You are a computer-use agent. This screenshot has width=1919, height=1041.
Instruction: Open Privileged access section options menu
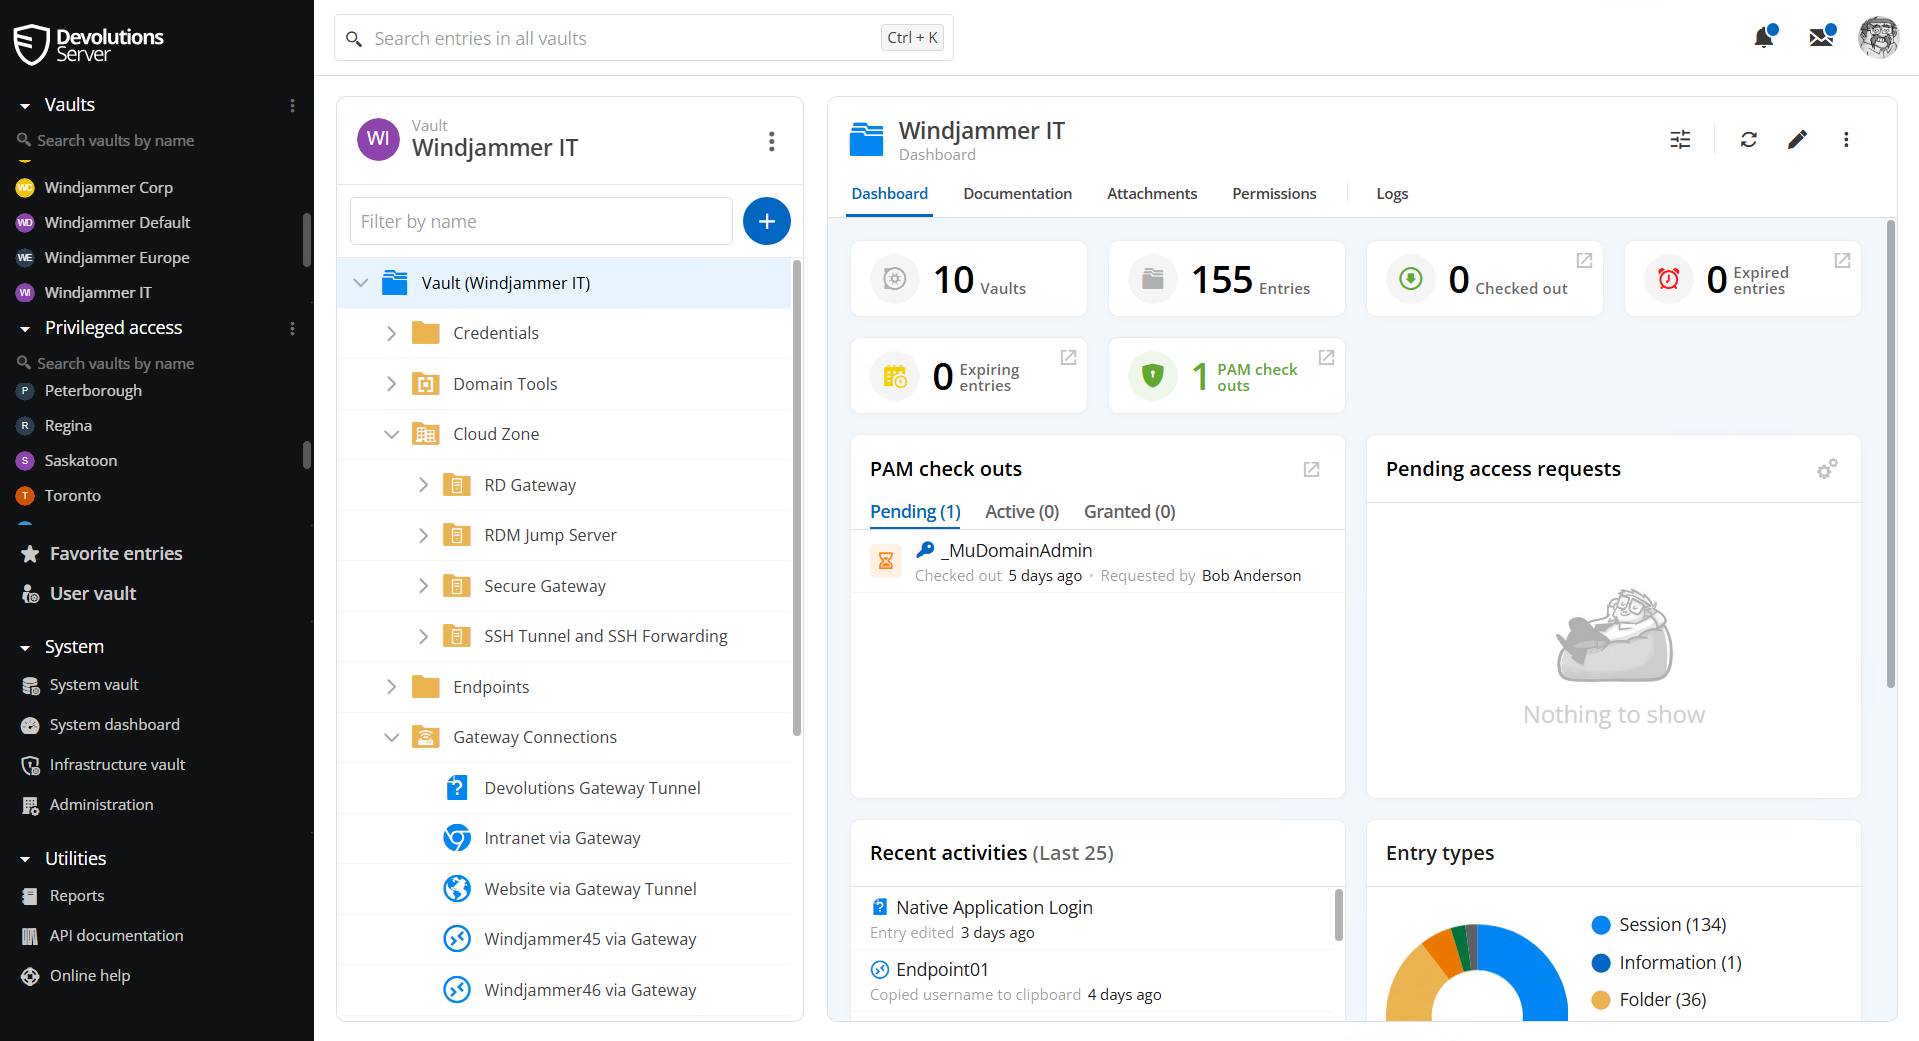292,328
